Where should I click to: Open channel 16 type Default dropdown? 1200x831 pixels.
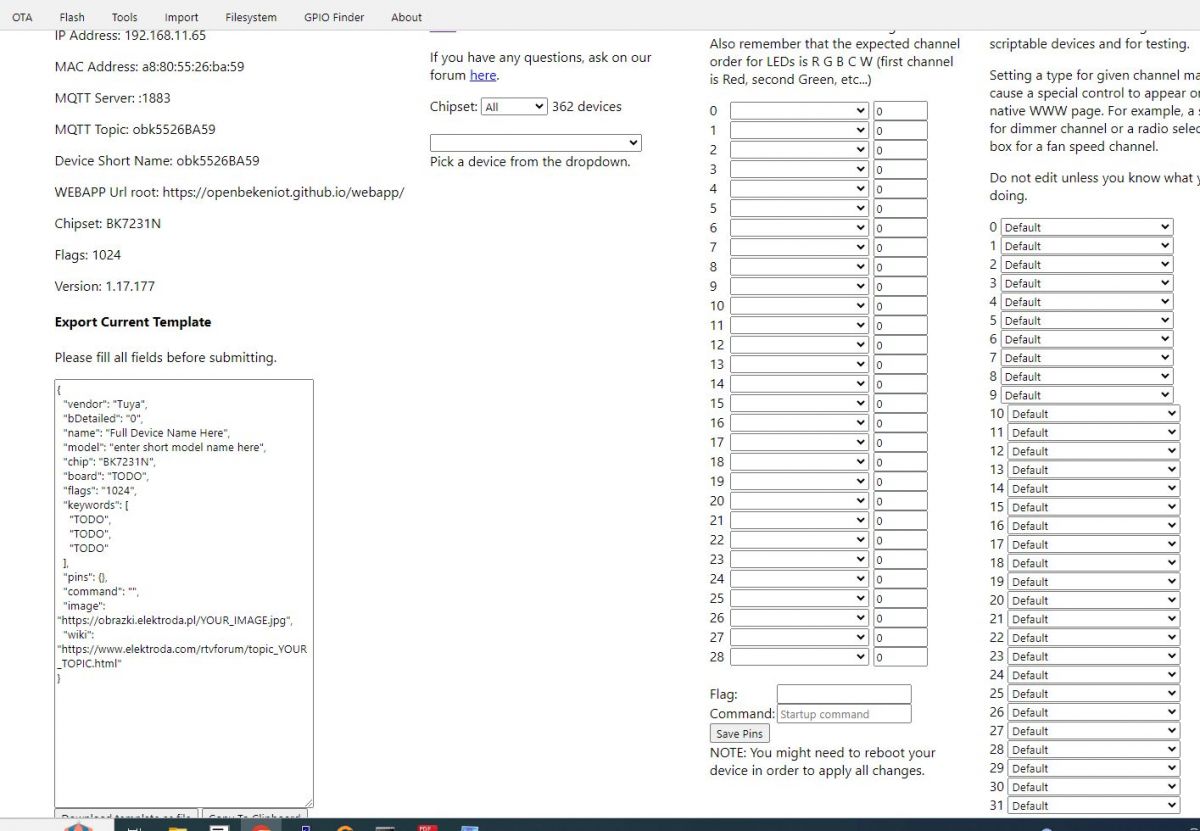tap(1093, 525)
